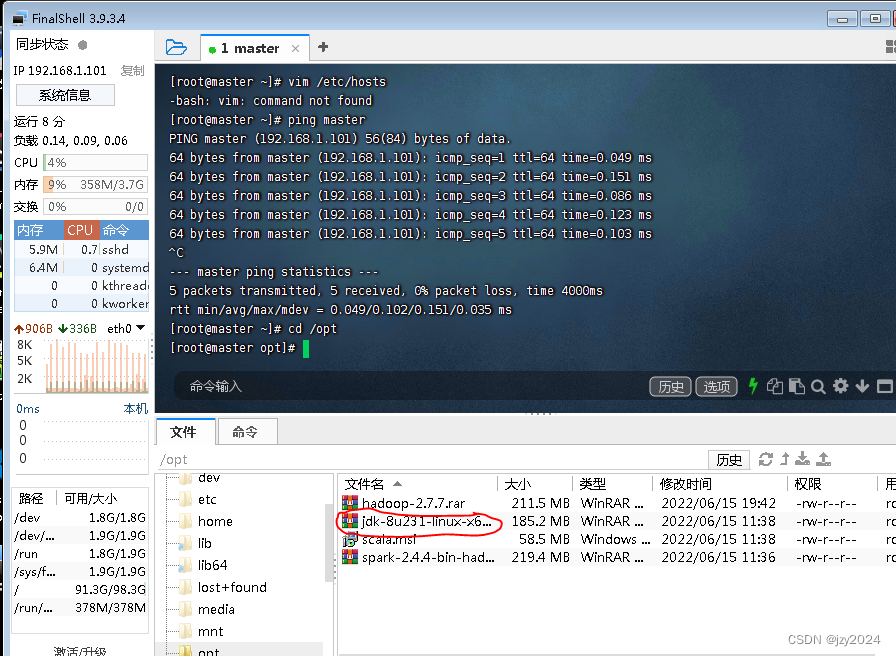The height and width of the screenshot is (656, 896).
Task: Click the paste icon in the command bar
Action: click(x=797, y=387)
